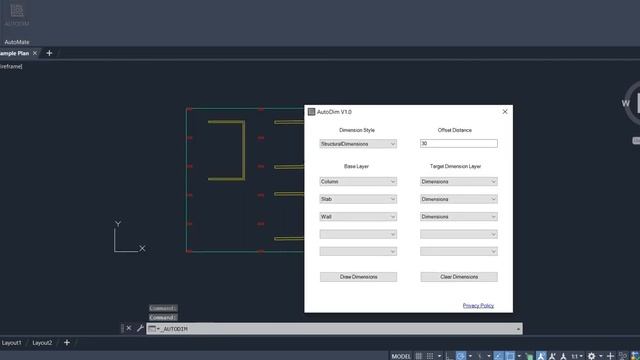This screenshot has width=640, height=360.
Task: Toggle 2D object snap in status bar
Action: point(510,356)
